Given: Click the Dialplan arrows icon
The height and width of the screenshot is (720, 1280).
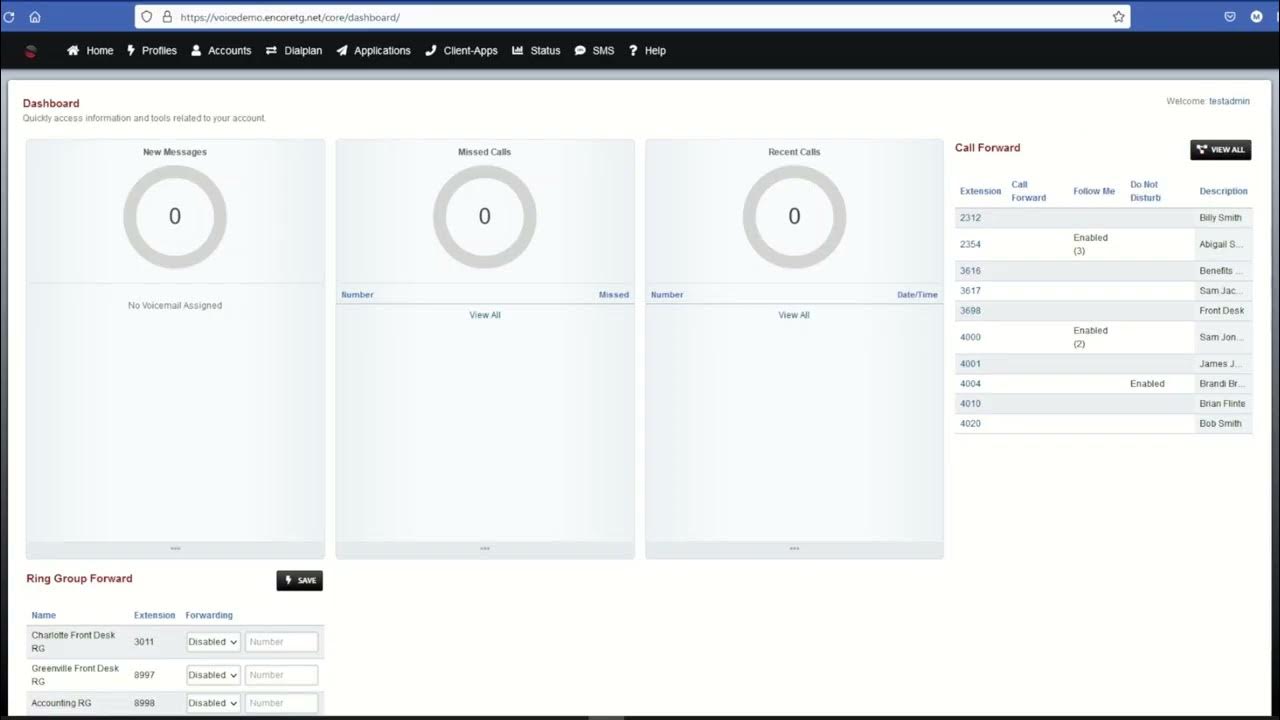Looking at the screenshot, I should [271, 50].
